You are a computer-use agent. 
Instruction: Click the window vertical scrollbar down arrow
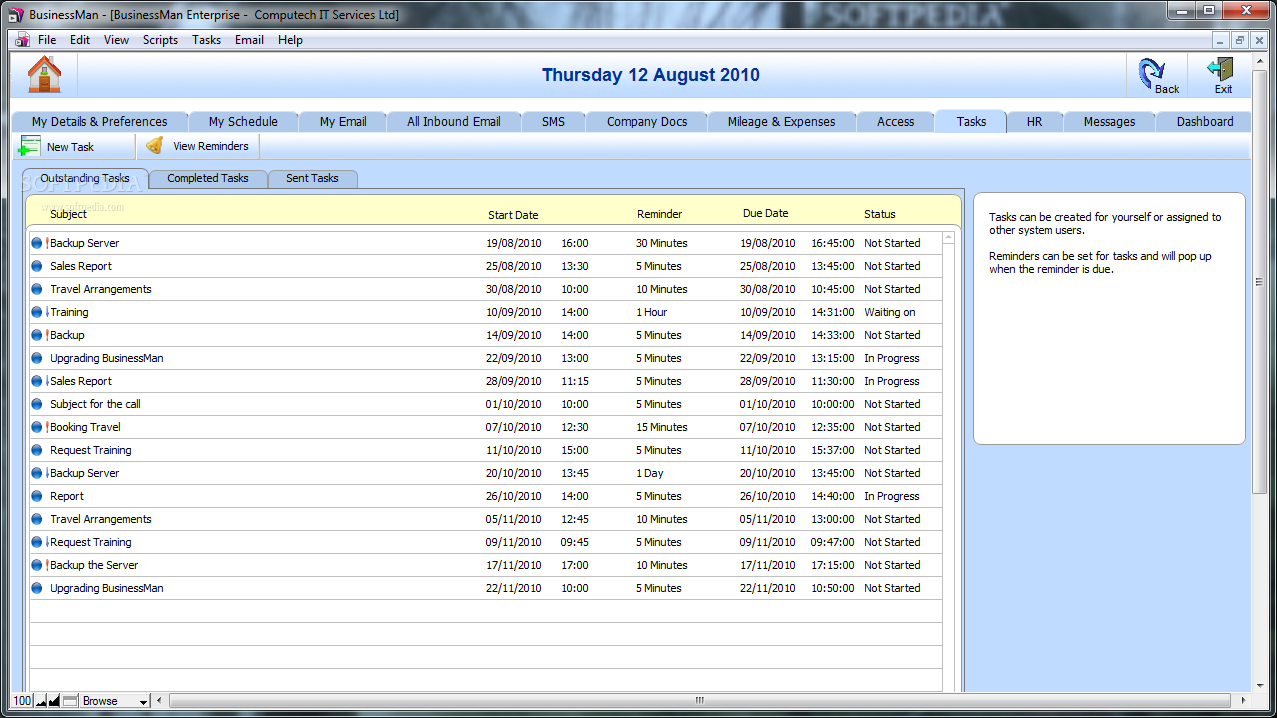(x=1260, y=686)
